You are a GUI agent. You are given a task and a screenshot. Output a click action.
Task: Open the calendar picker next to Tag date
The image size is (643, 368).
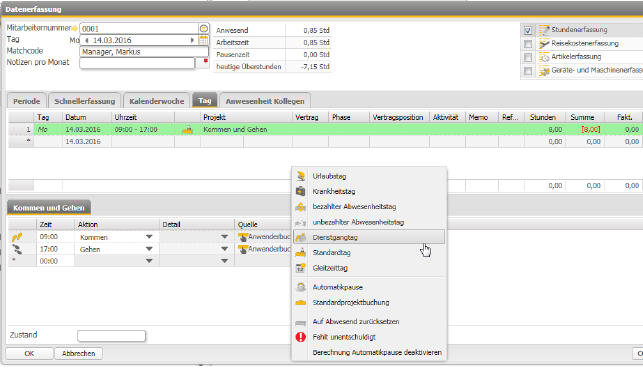tap(203, 40)
